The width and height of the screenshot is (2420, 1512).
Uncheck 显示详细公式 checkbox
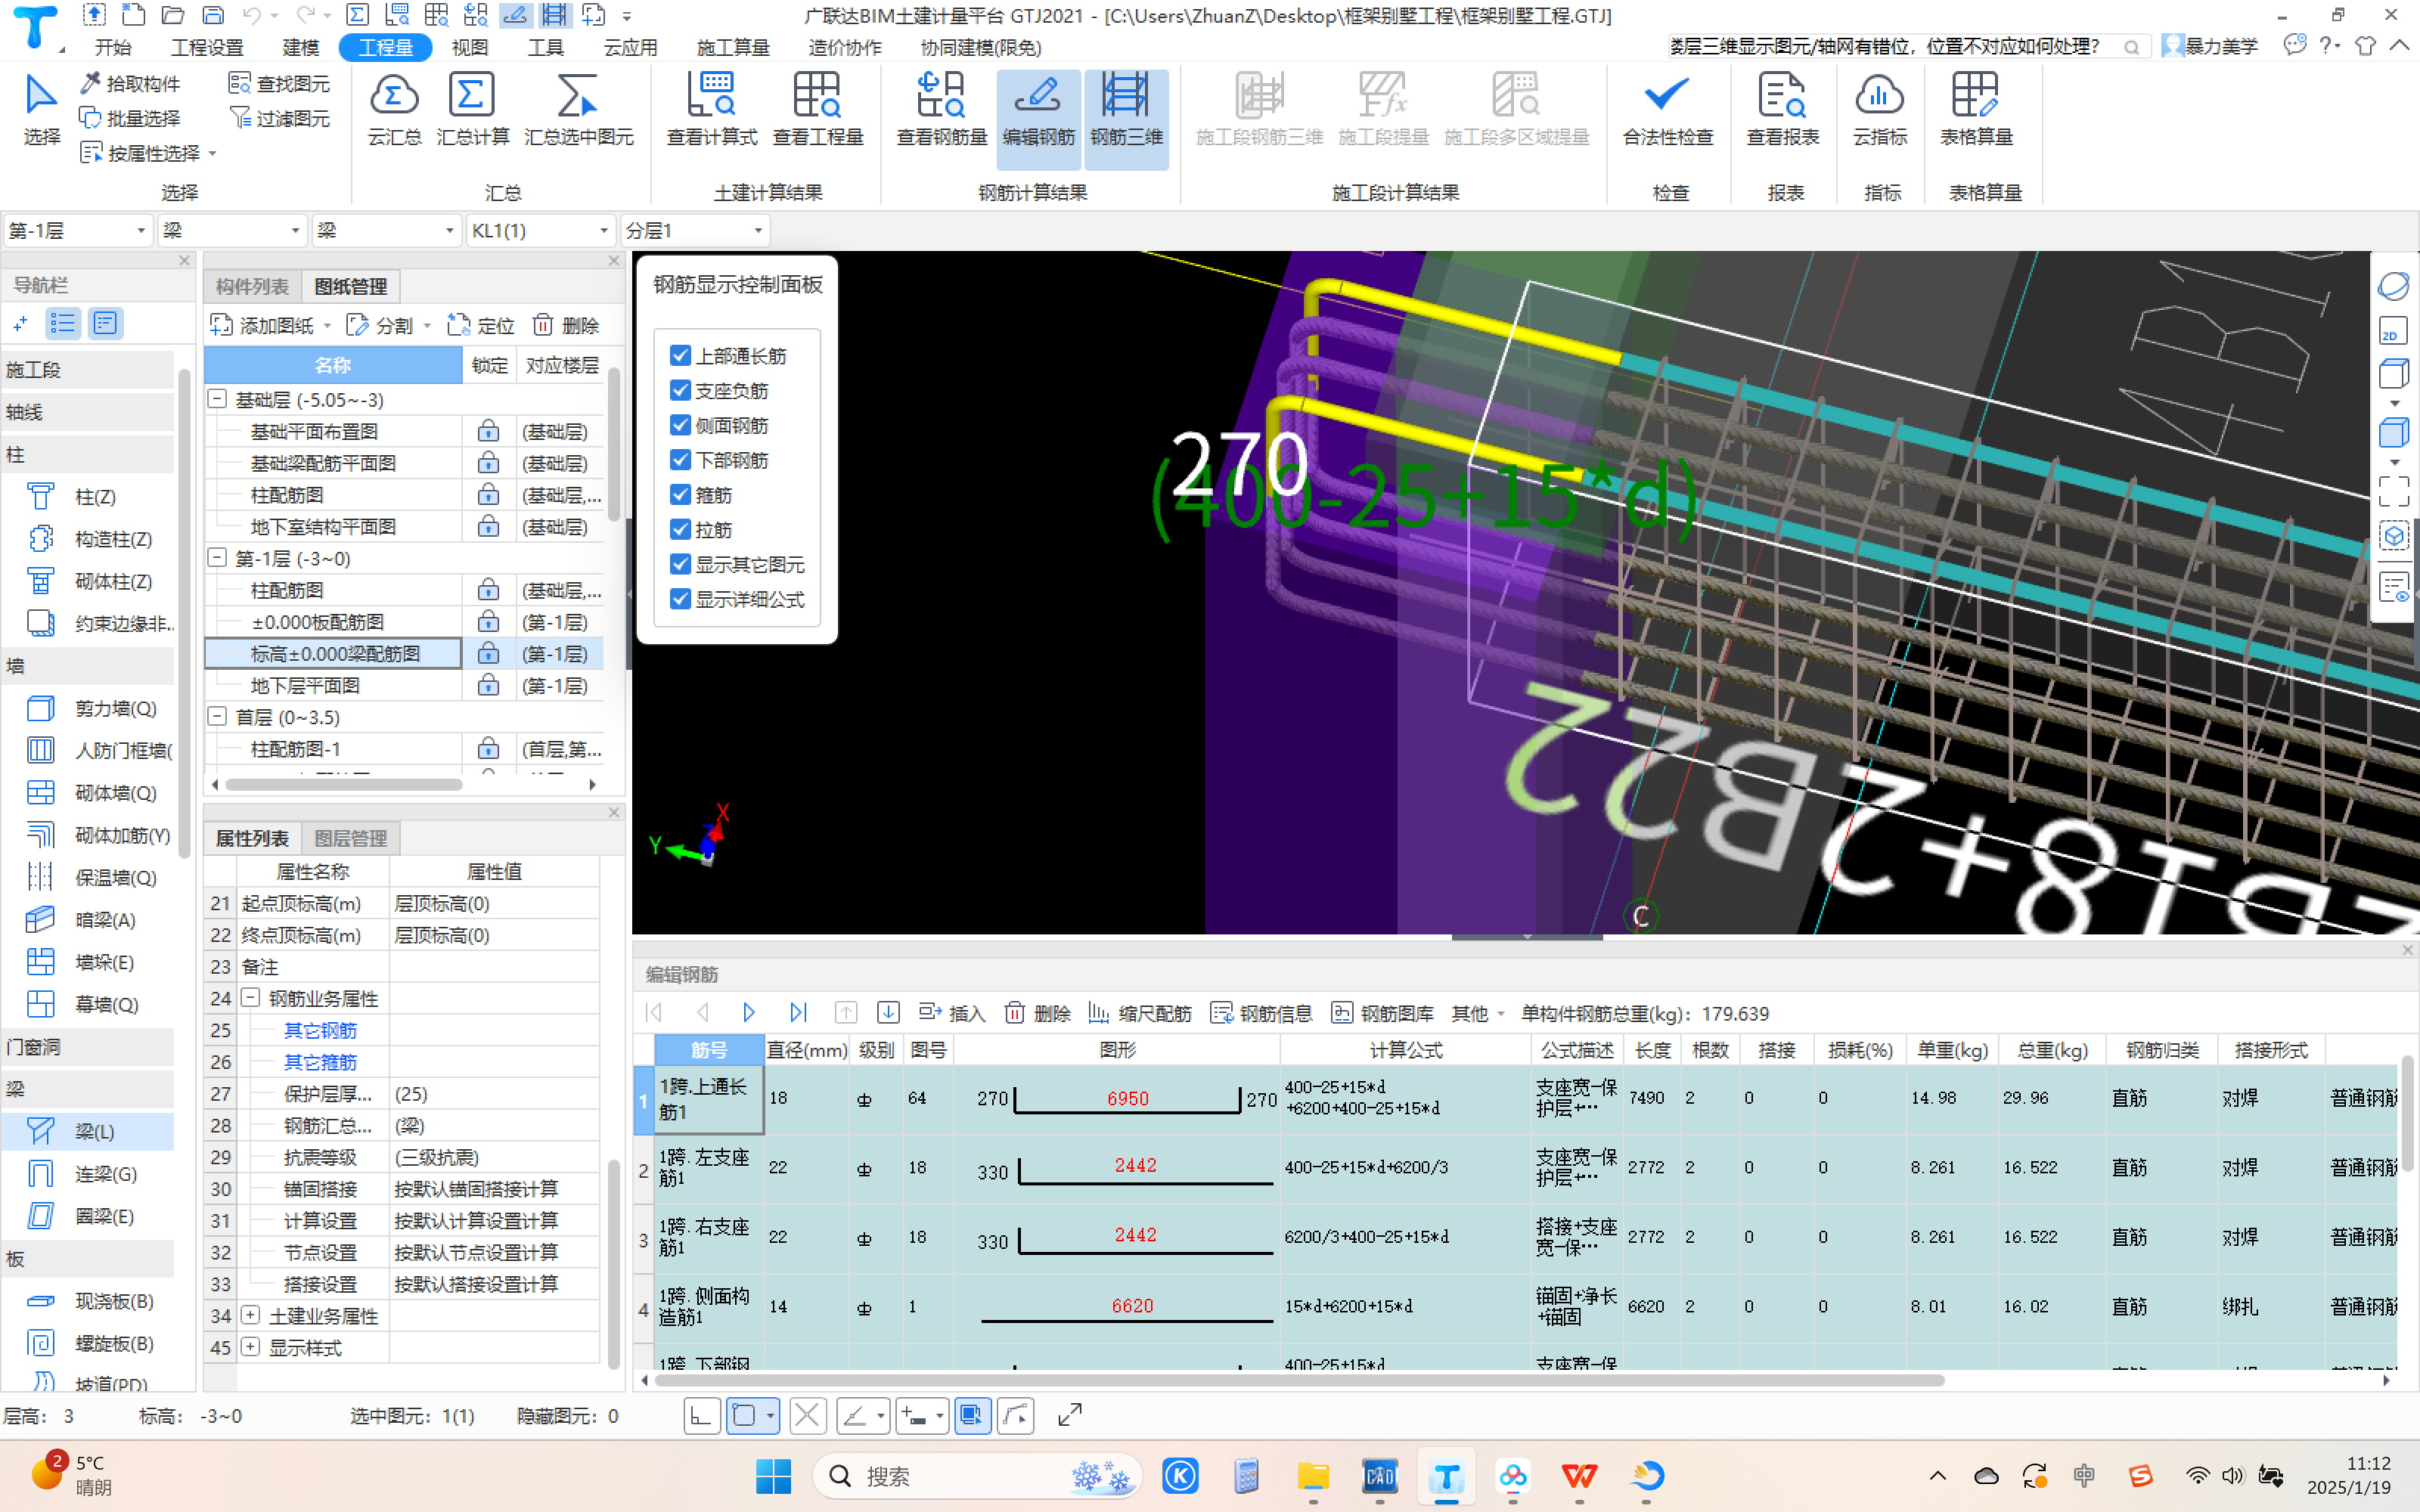click(x=680, y=599)
